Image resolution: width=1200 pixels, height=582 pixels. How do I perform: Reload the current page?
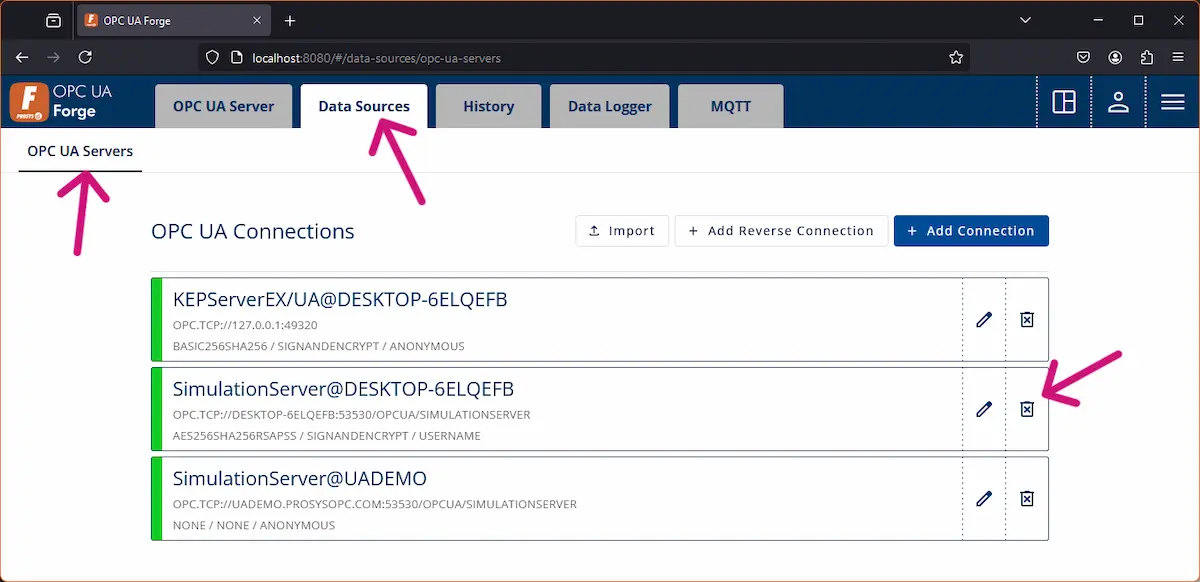pos(86,58)
